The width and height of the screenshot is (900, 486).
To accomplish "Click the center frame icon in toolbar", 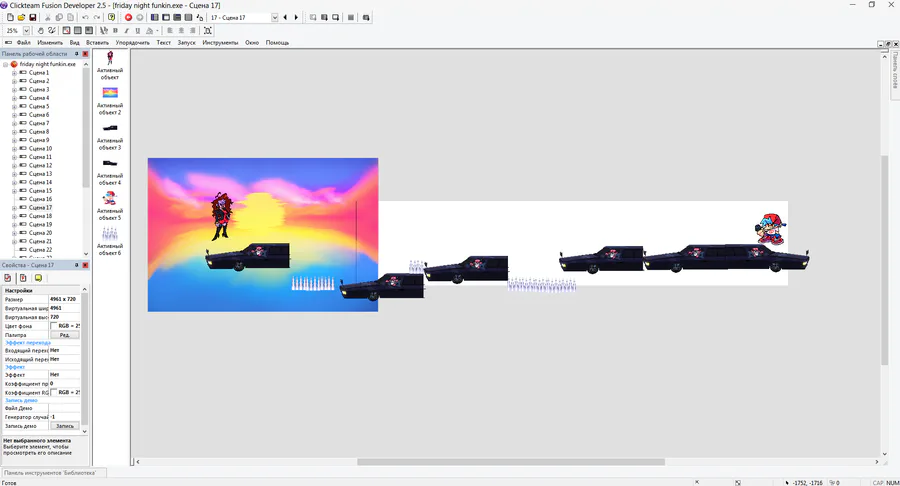I will click(x=208, y=30).
